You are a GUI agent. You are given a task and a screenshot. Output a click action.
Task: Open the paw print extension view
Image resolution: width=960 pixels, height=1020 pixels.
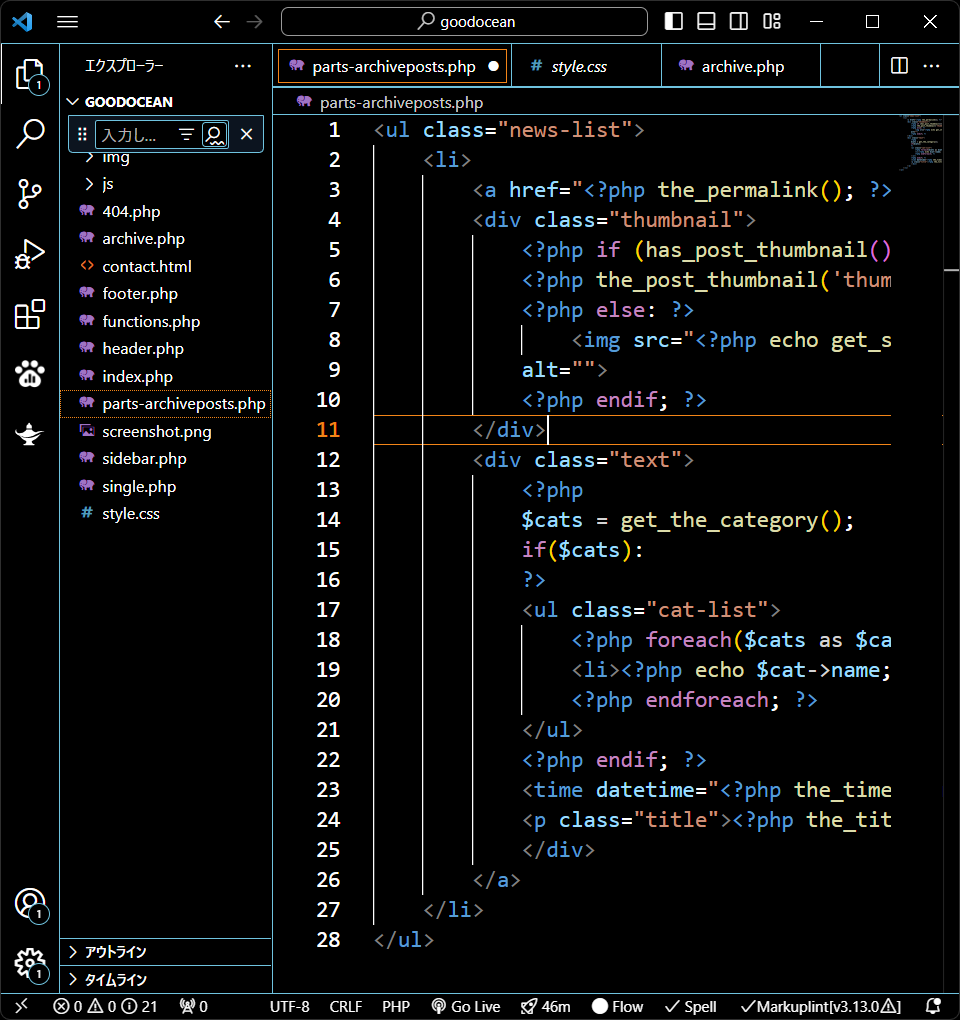click(30, 374)
